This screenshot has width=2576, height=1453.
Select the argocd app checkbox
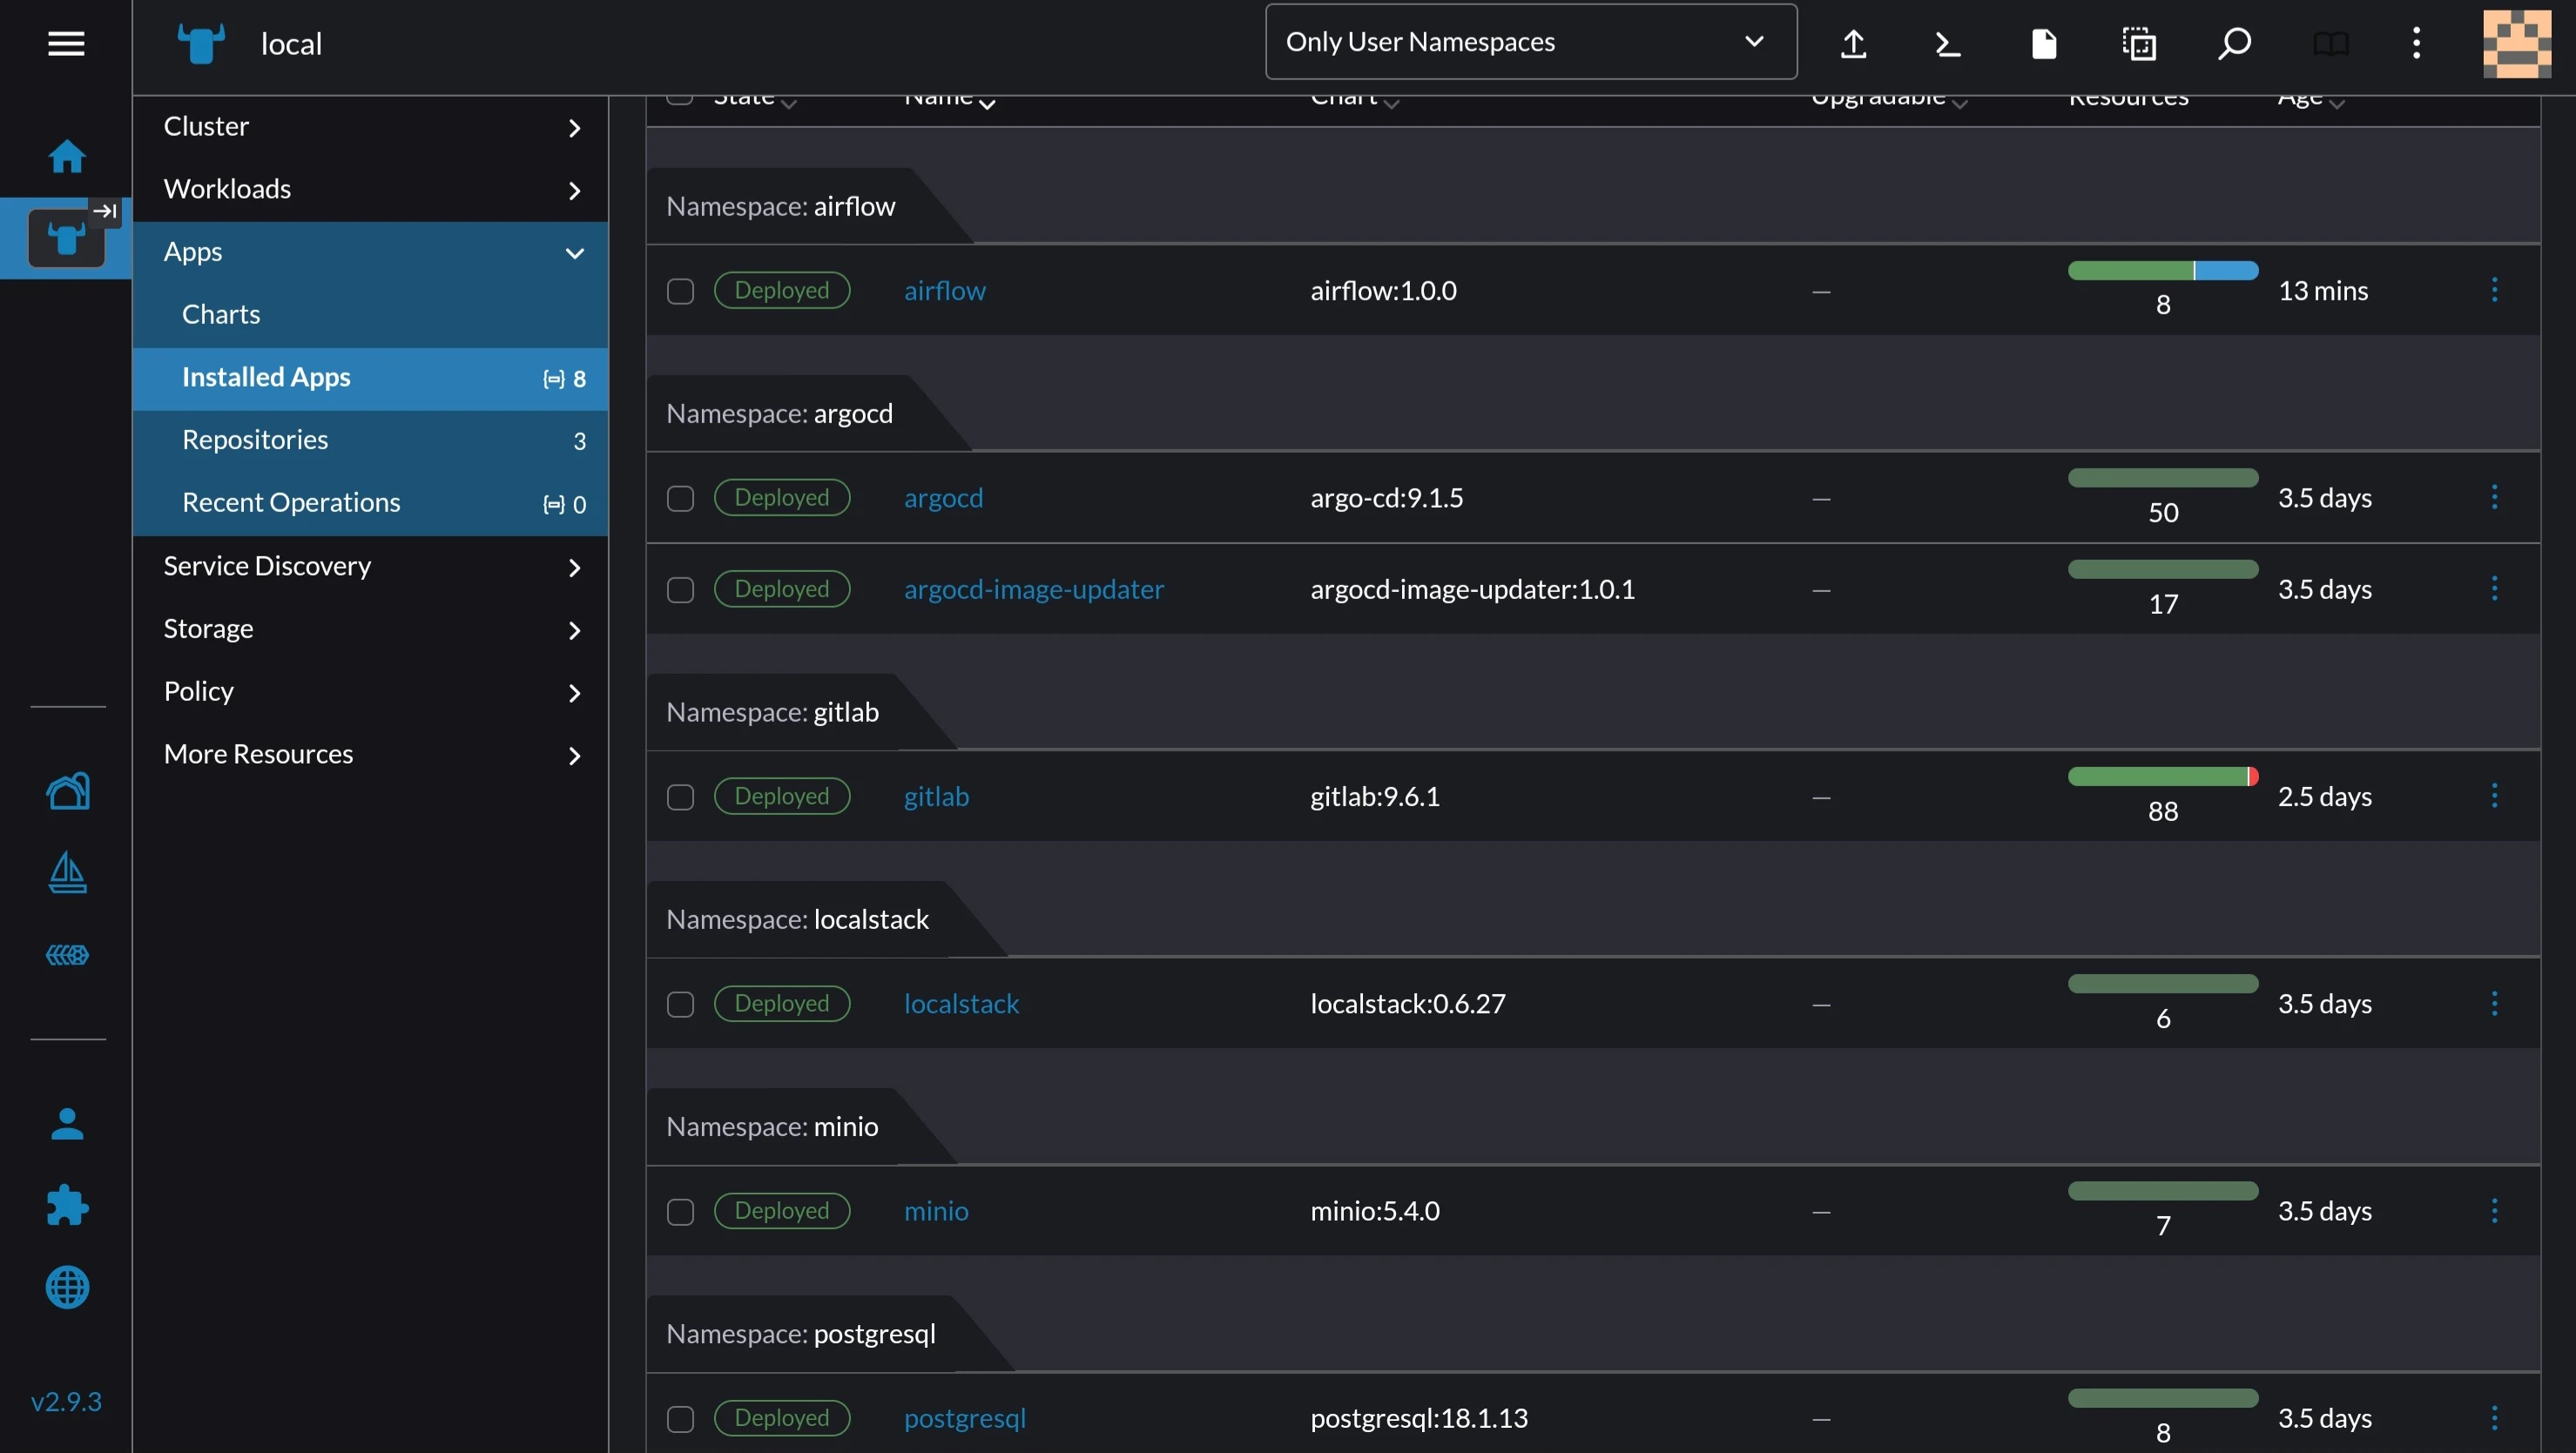tap(680, 498)
